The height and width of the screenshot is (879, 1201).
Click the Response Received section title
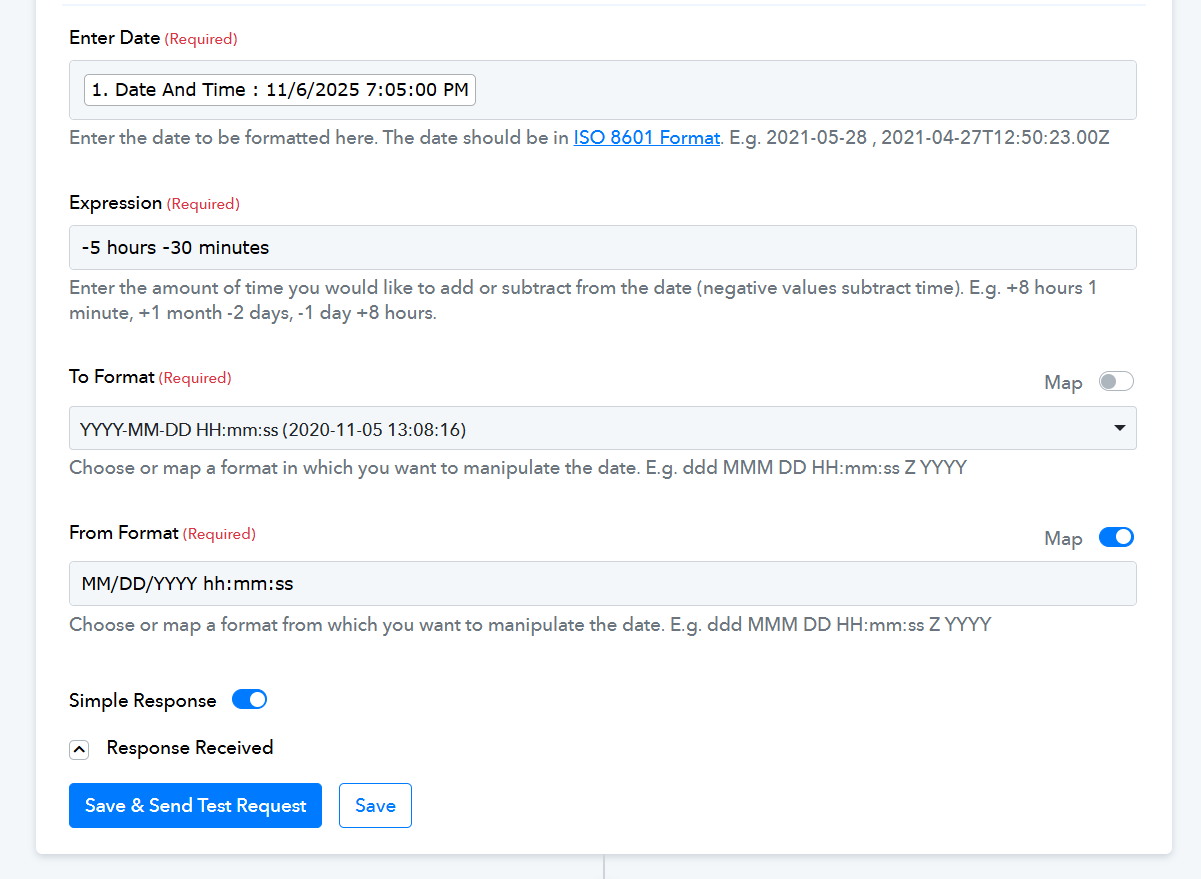[190, 748]
